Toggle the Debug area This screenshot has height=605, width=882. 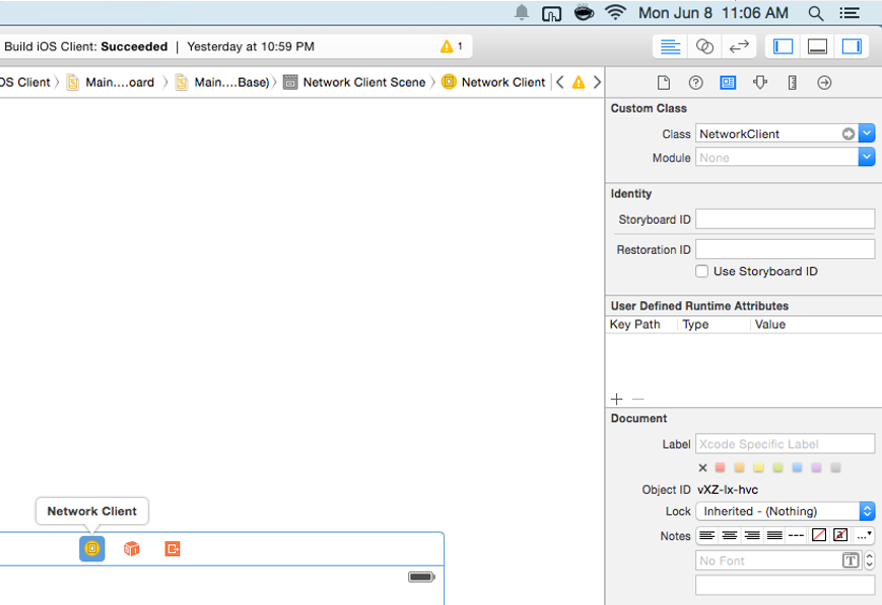(817, 47)
